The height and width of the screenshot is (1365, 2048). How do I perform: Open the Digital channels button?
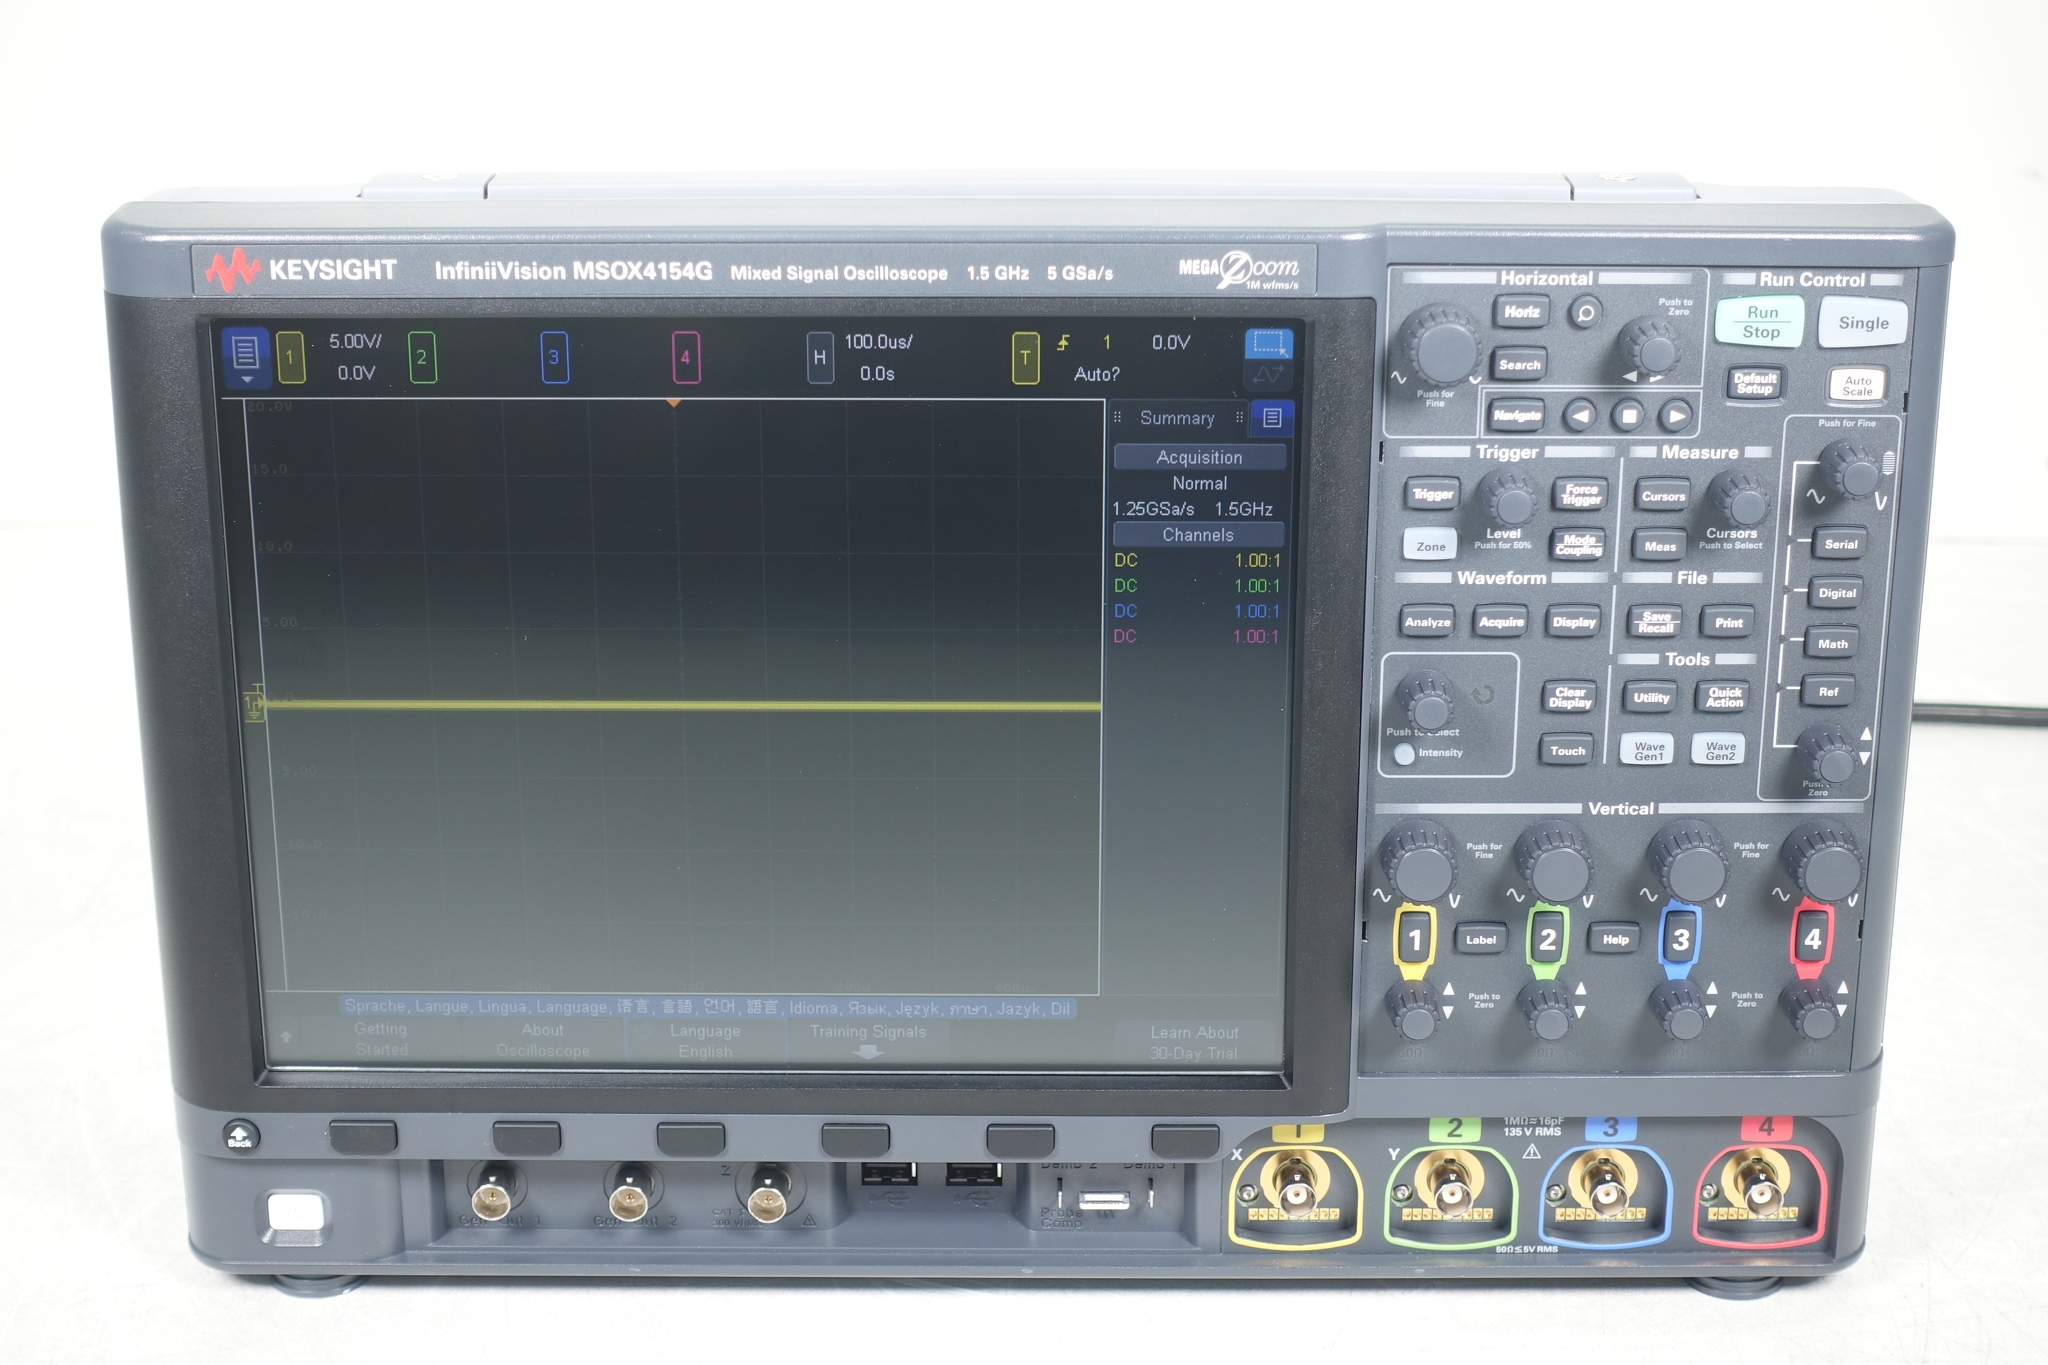tap(1837, 593)
